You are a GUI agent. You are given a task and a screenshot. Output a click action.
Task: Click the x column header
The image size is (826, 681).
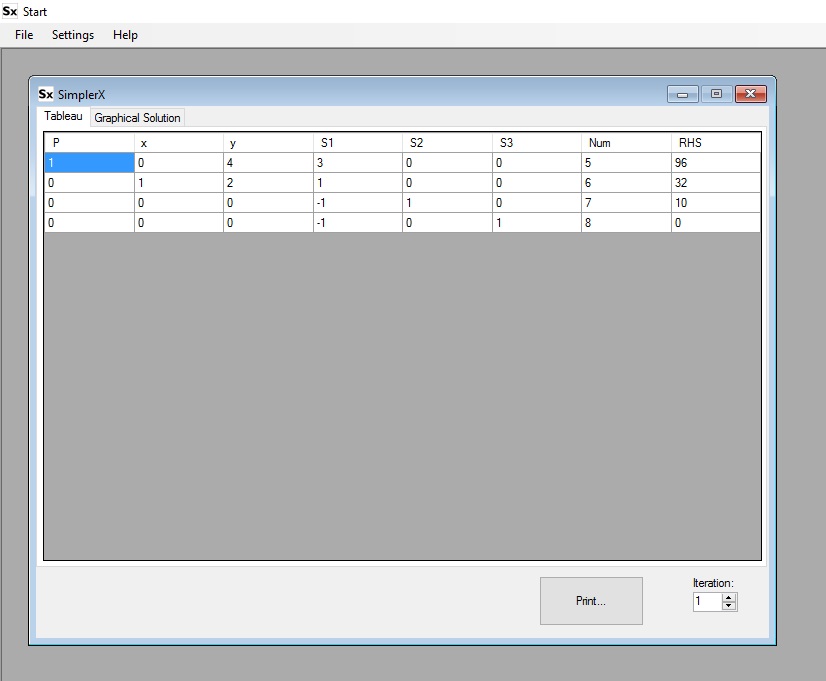point(179,143)
